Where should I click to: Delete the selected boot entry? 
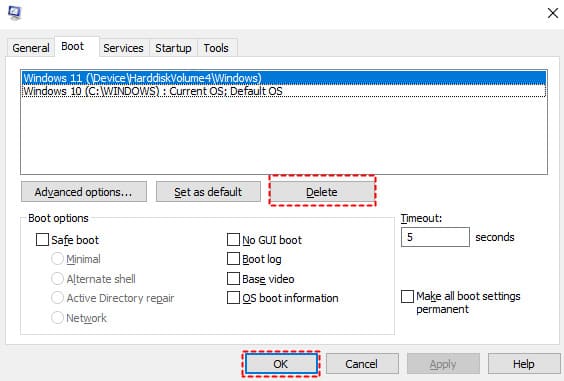322,192
